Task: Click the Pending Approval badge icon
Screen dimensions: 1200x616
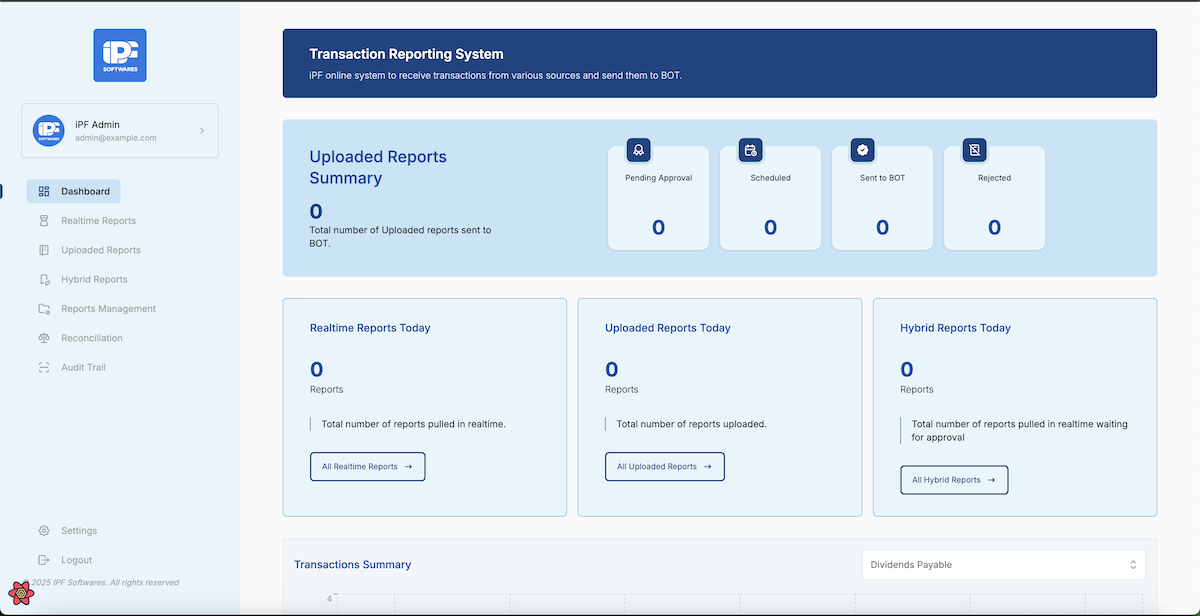Action: pyautogui.click(x=639, y=150)
